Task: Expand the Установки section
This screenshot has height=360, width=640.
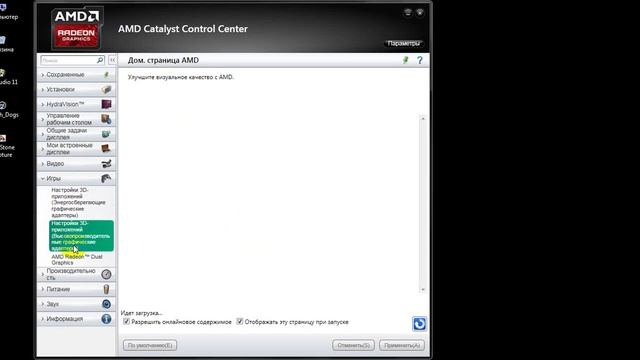Action: point(76,89)
